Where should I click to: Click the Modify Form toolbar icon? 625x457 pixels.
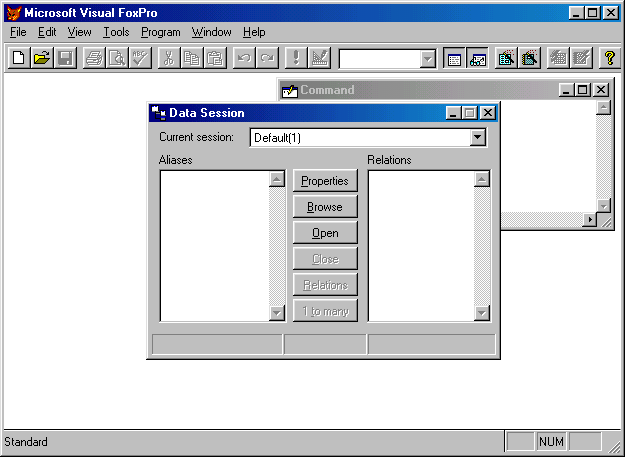tap(319, 58)
